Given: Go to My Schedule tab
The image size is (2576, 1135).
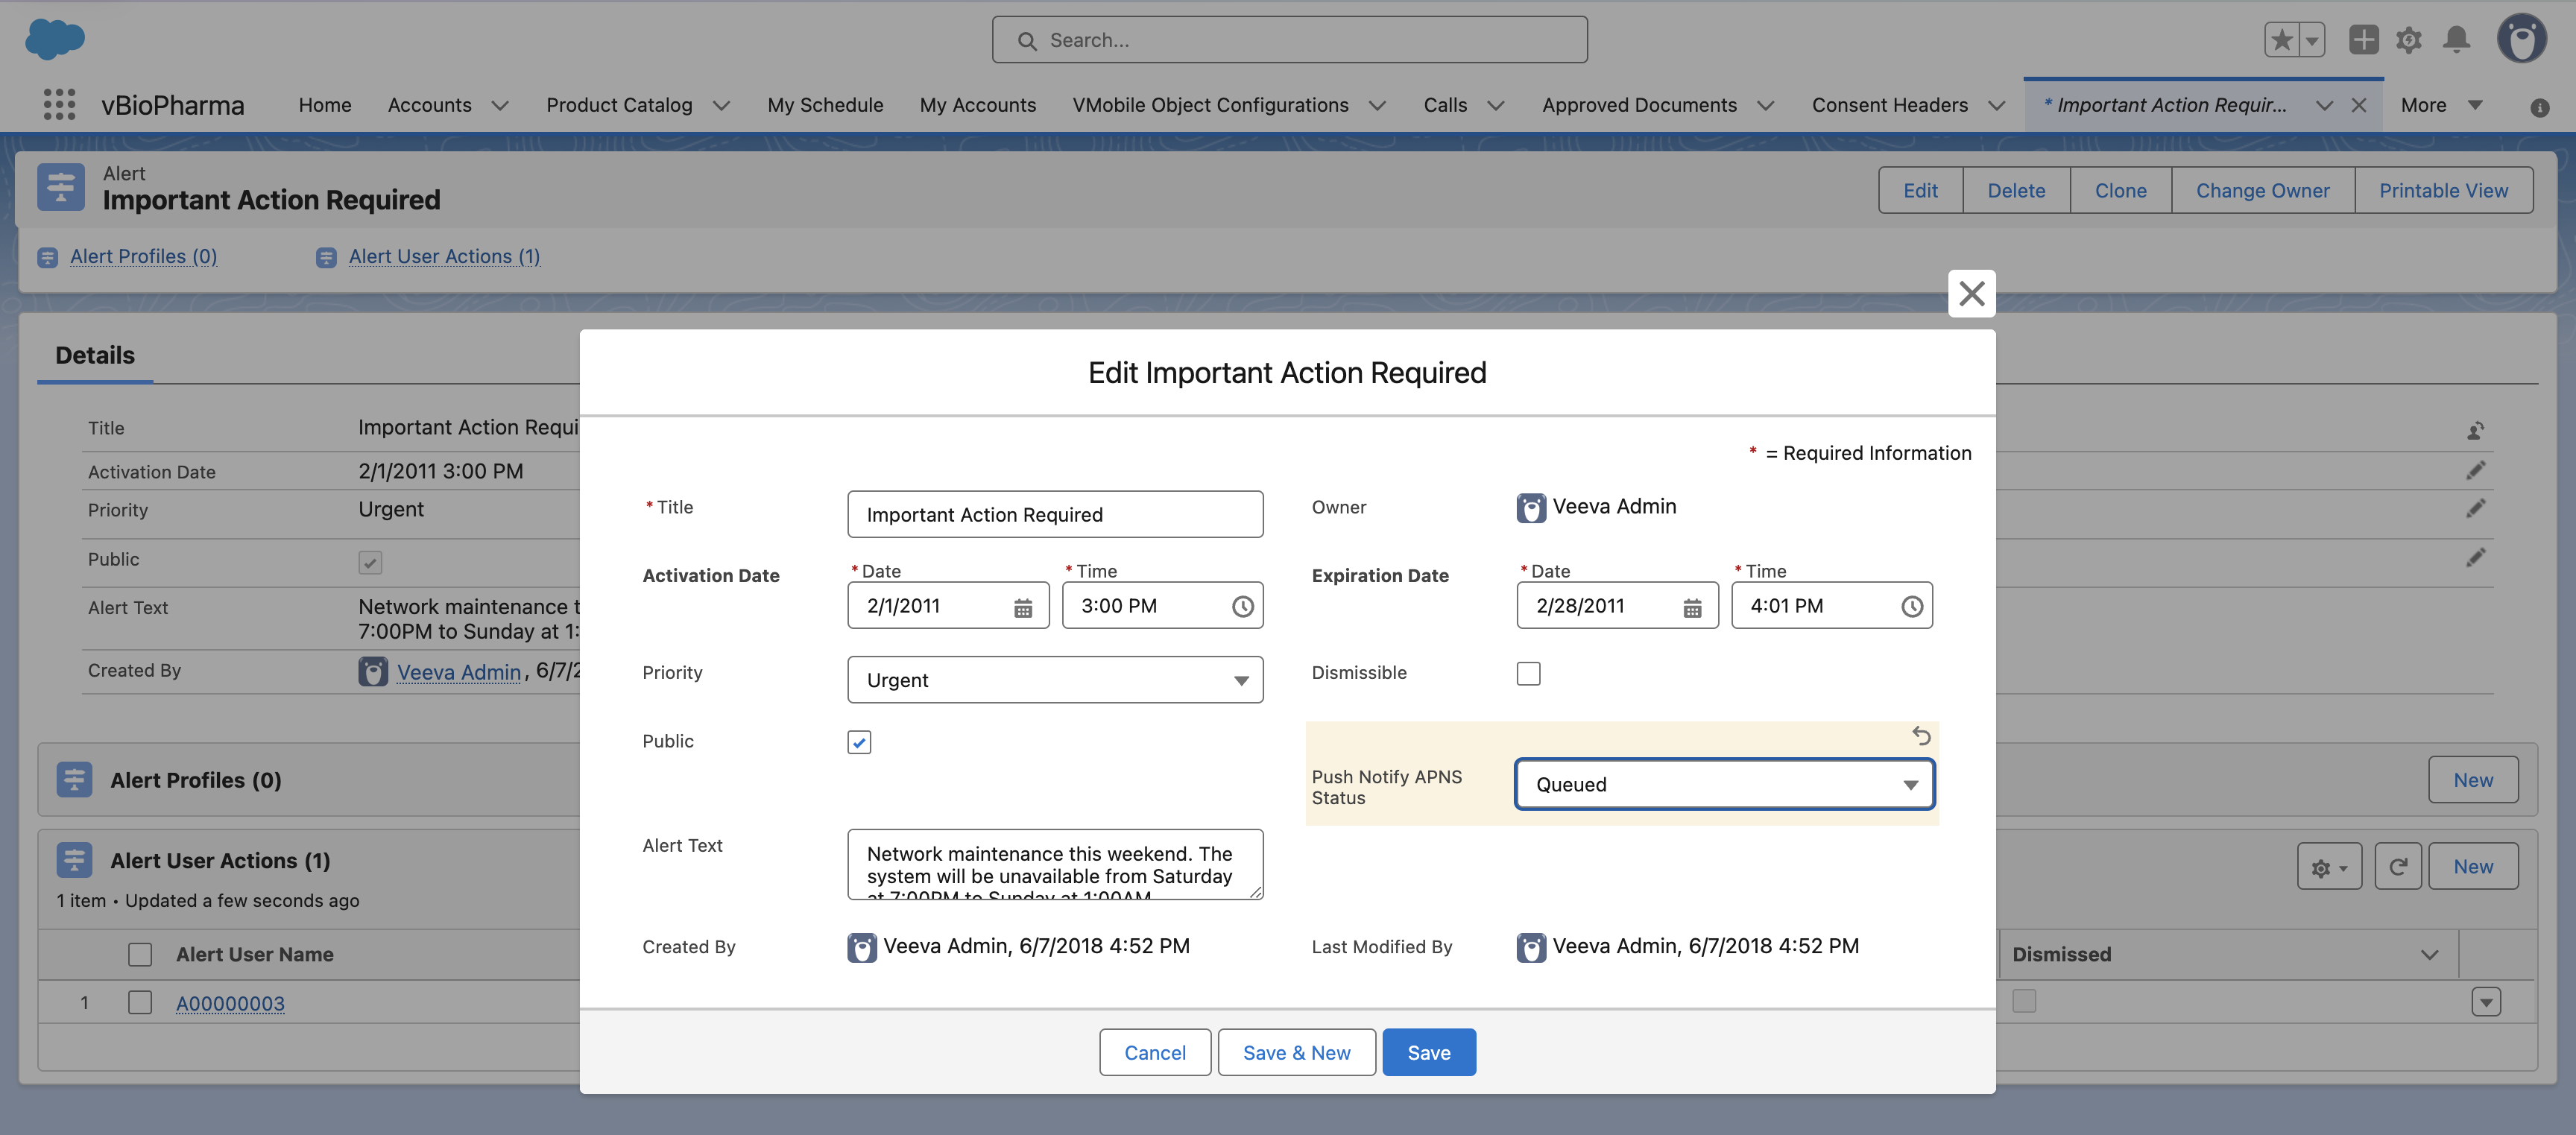Looking at the screenshot, I should [x=825, y=105].
